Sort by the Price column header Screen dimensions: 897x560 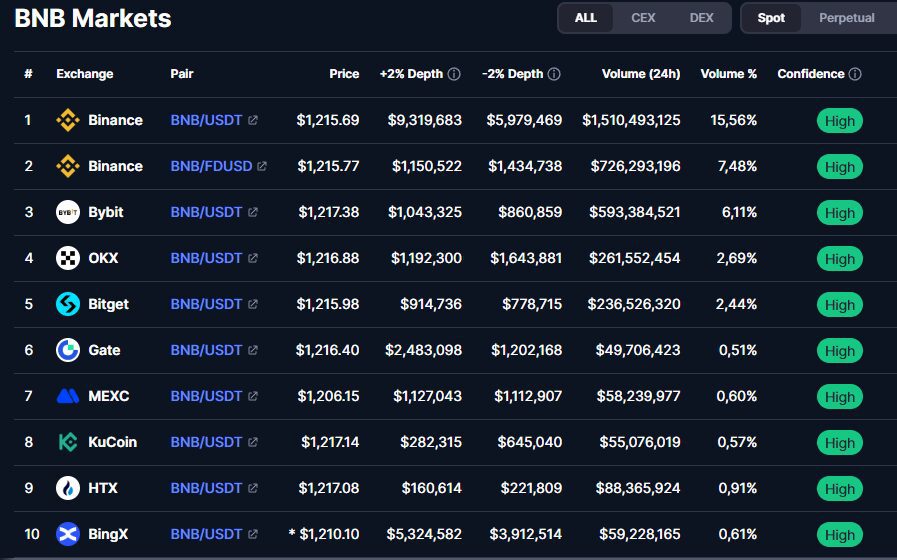coord(344,74)
